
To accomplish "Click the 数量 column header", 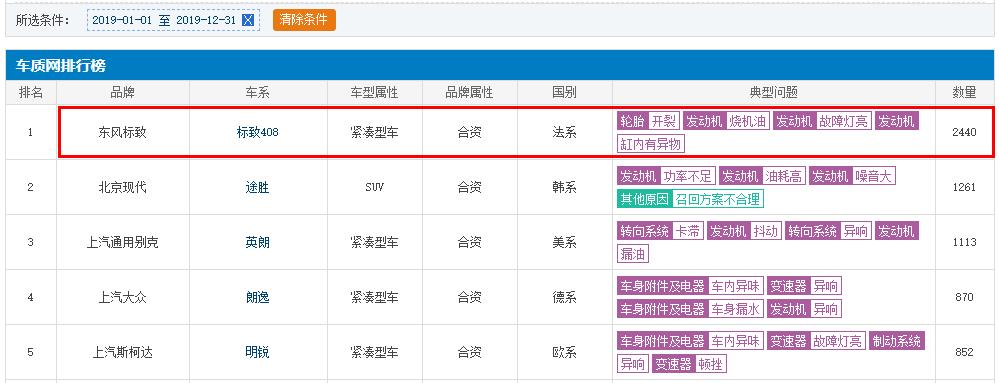I will [964, 92].
